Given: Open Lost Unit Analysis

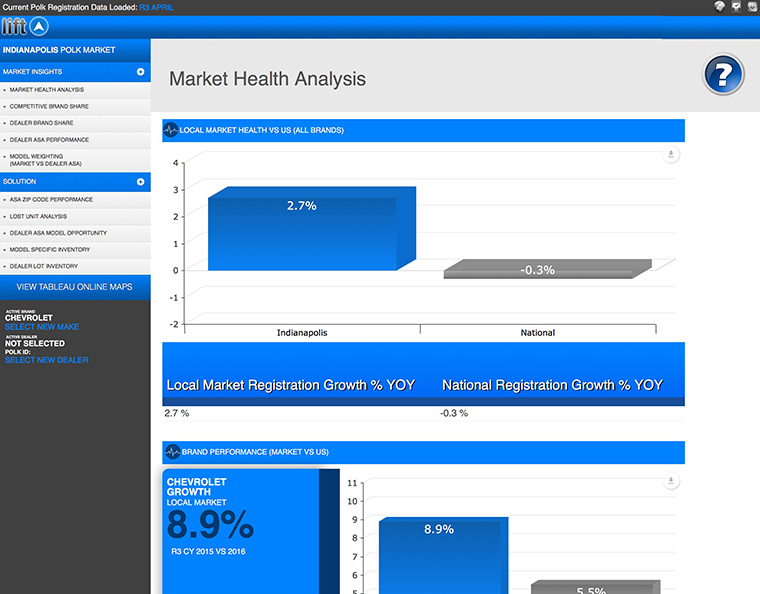Looking at the screenshot, I should [75, 217].
